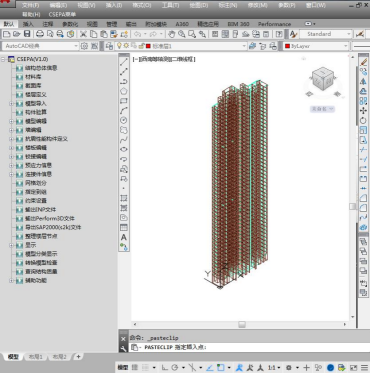
Task: Click the red layer color swatch
Action: (148, 46)
